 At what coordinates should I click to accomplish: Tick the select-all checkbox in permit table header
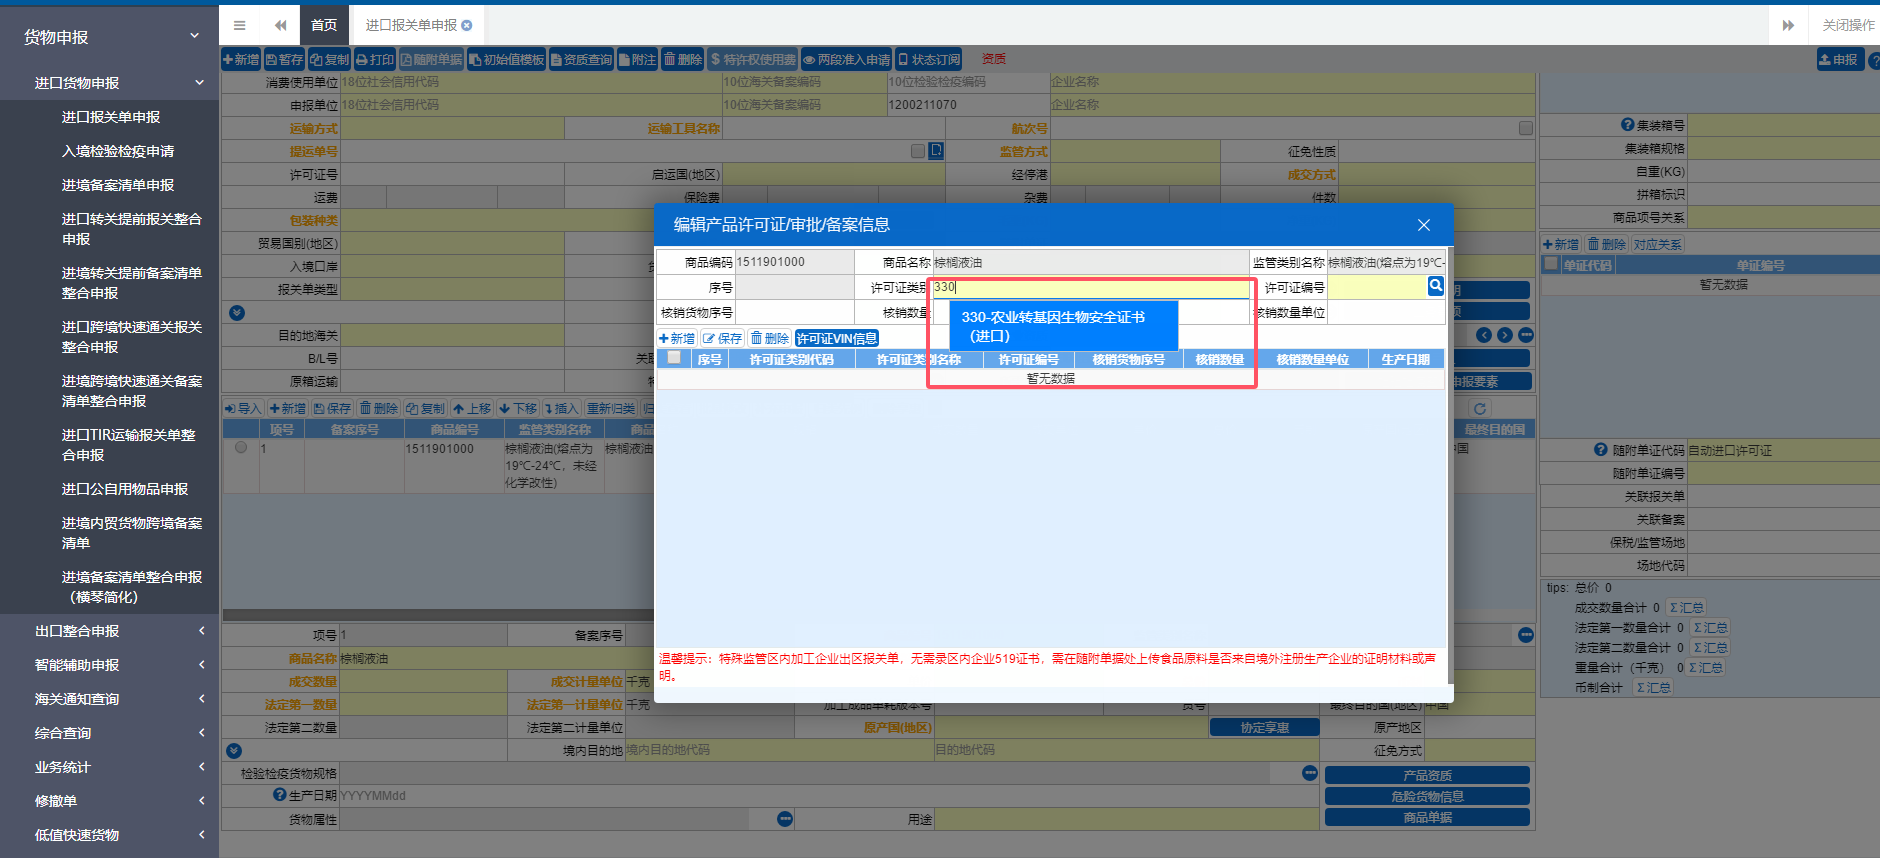tap(674, 358)
